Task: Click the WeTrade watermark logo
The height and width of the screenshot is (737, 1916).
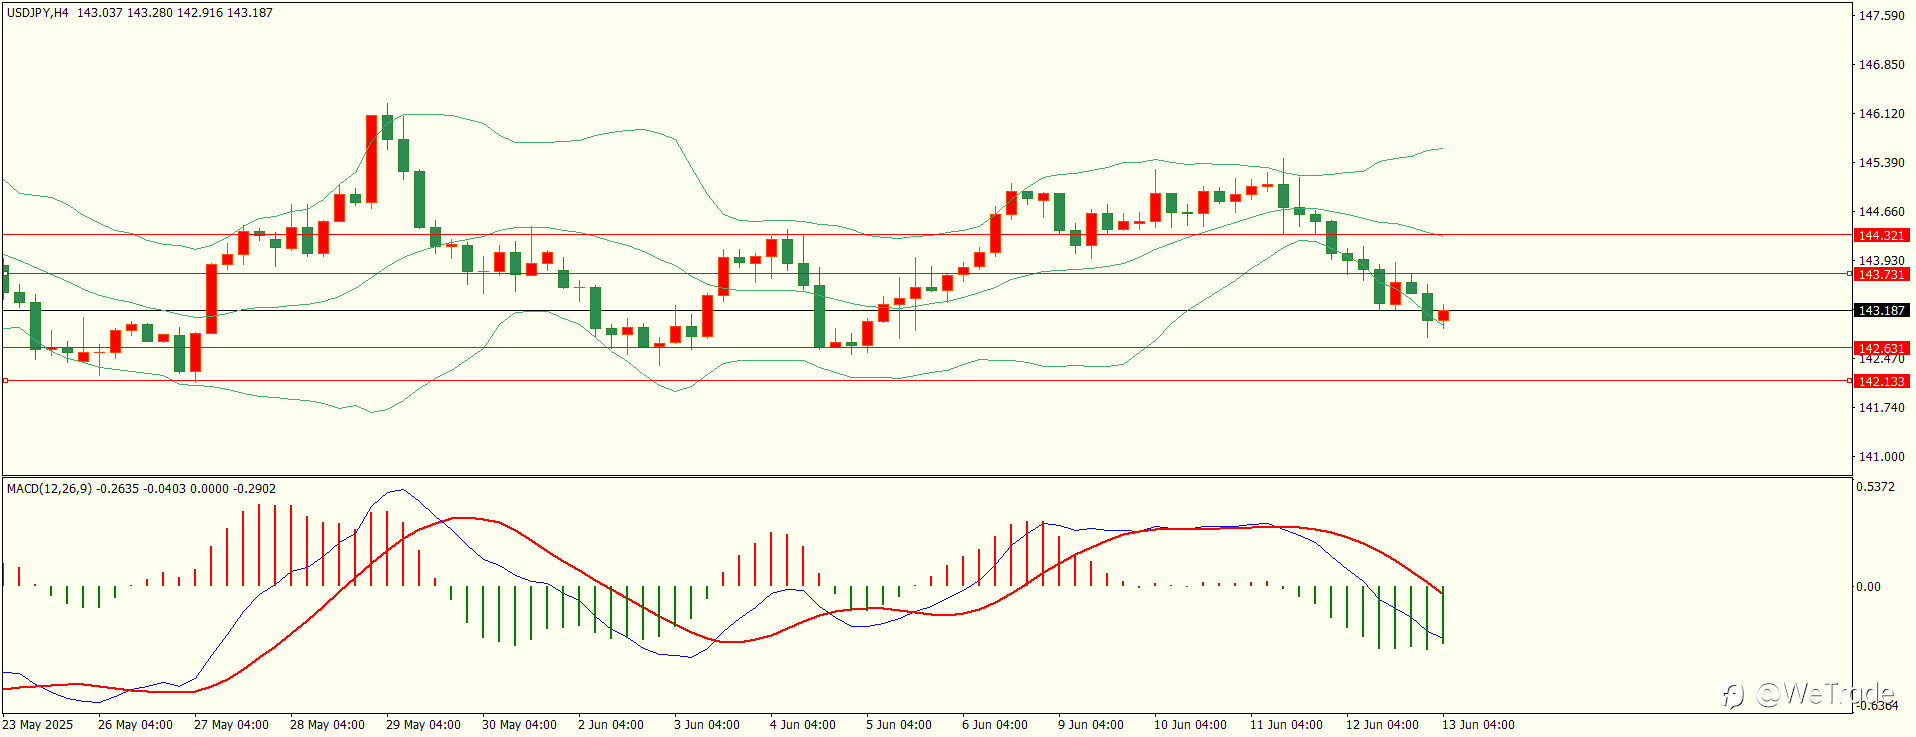Action: click(x=1808, y=693)
